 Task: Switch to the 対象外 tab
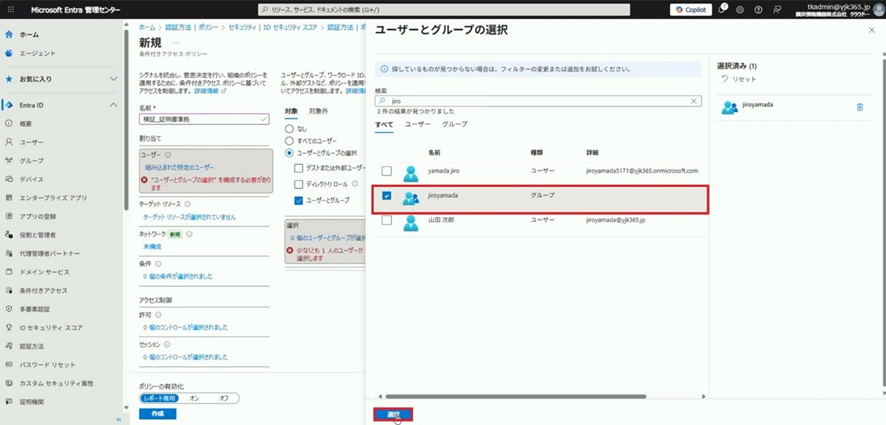[318, 110]
